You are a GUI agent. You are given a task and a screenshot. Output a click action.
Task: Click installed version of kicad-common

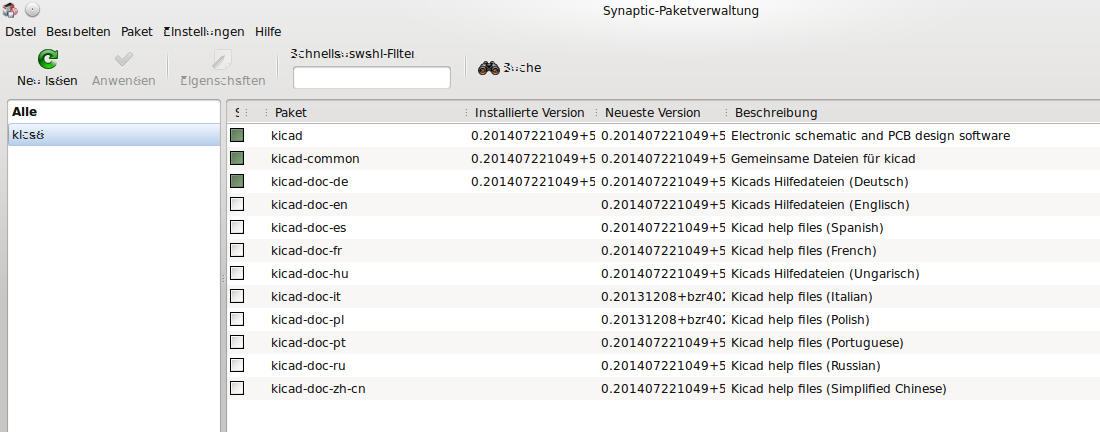point(533,158)
